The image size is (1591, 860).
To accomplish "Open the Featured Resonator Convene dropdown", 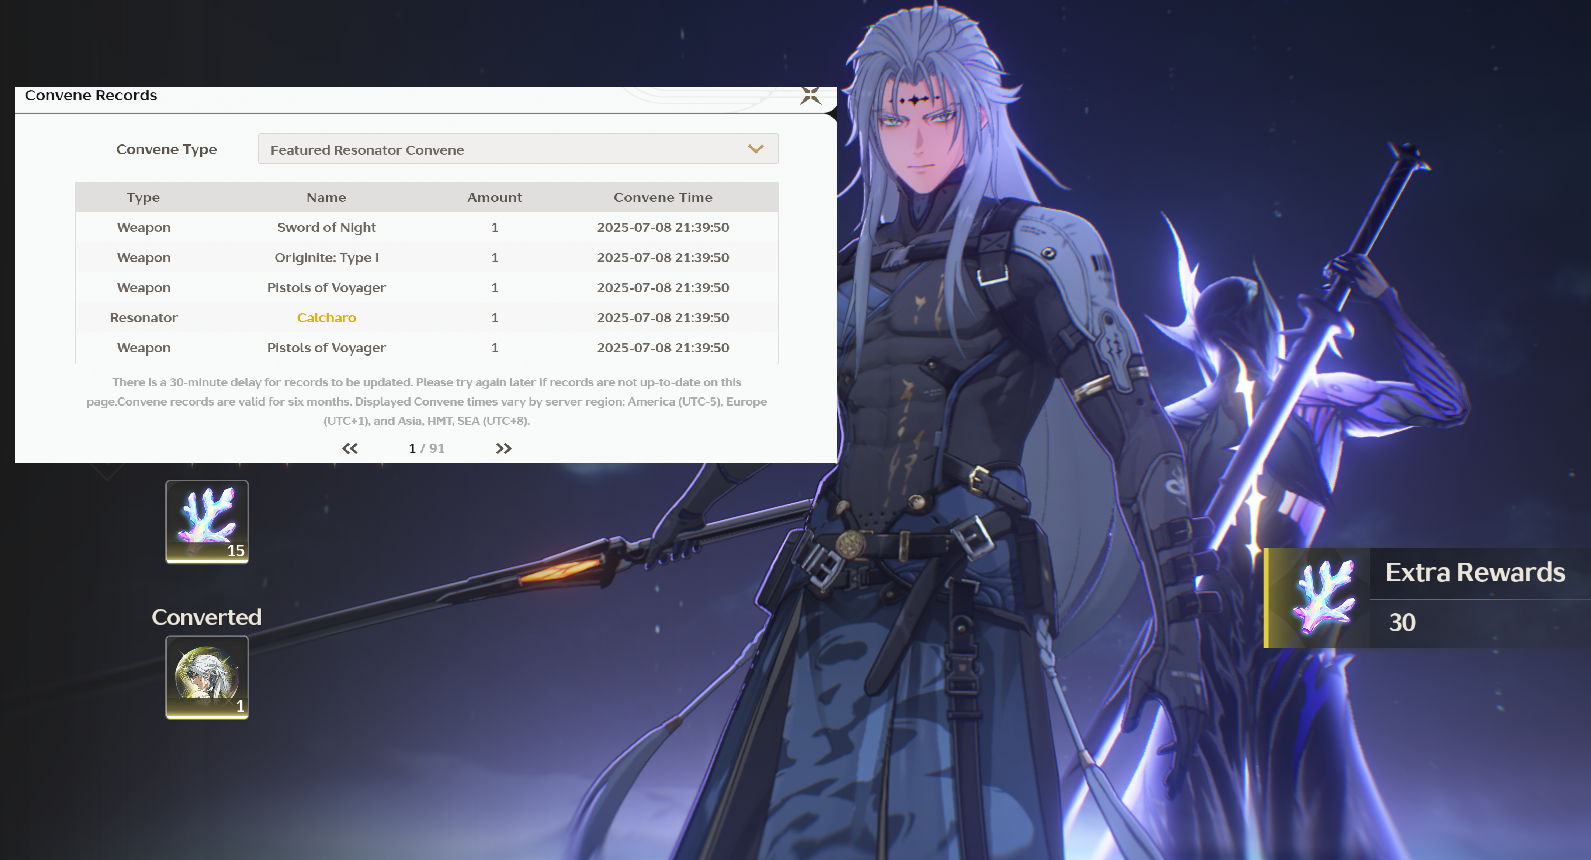I will pos(518,149).
